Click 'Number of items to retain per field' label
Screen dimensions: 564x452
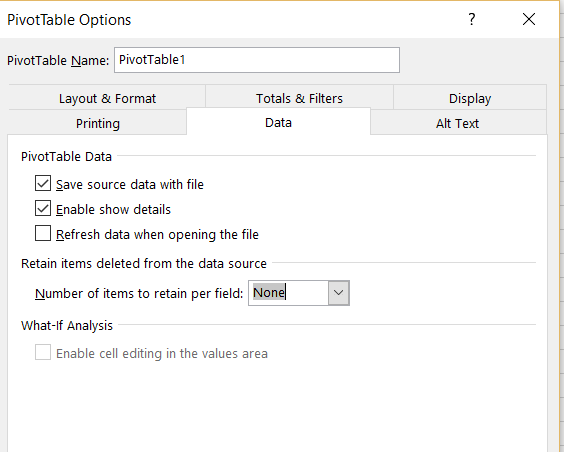point(139,293)
